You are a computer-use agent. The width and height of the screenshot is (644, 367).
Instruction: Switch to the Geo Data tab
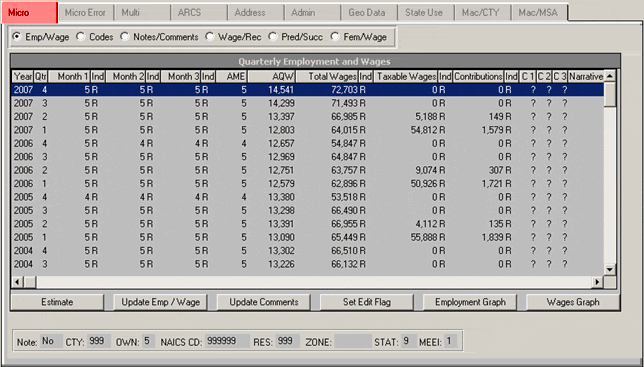[367, 13]
